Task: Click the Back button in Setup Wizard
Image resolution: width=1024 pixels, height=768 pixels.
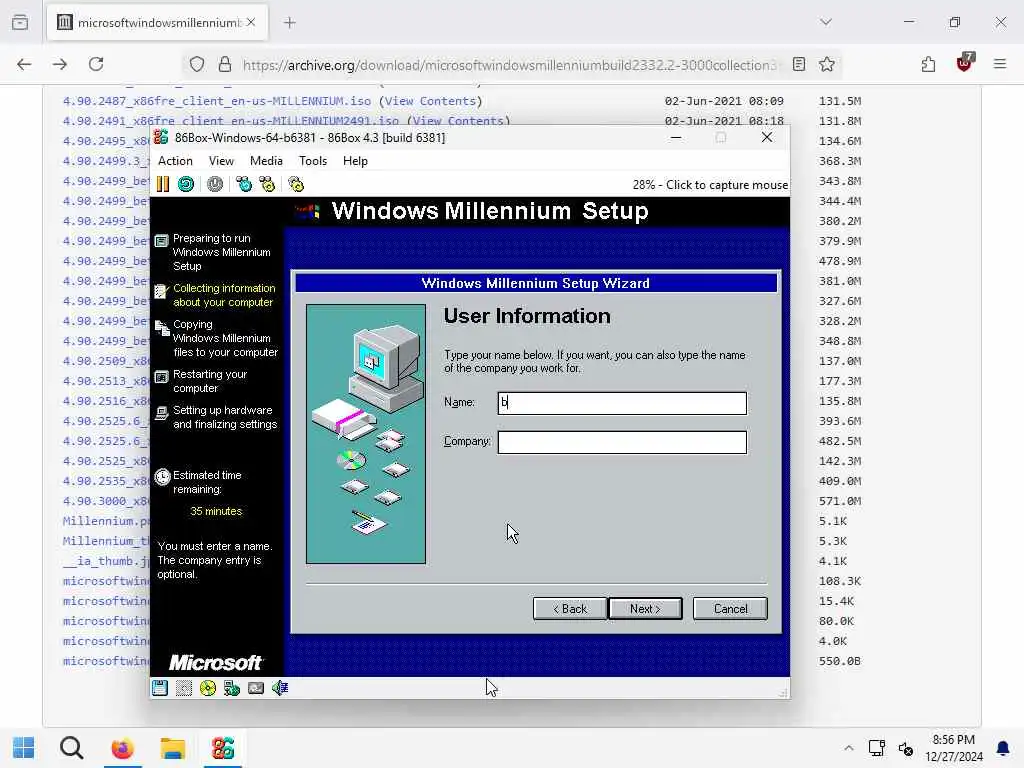Action: (569, 609)
